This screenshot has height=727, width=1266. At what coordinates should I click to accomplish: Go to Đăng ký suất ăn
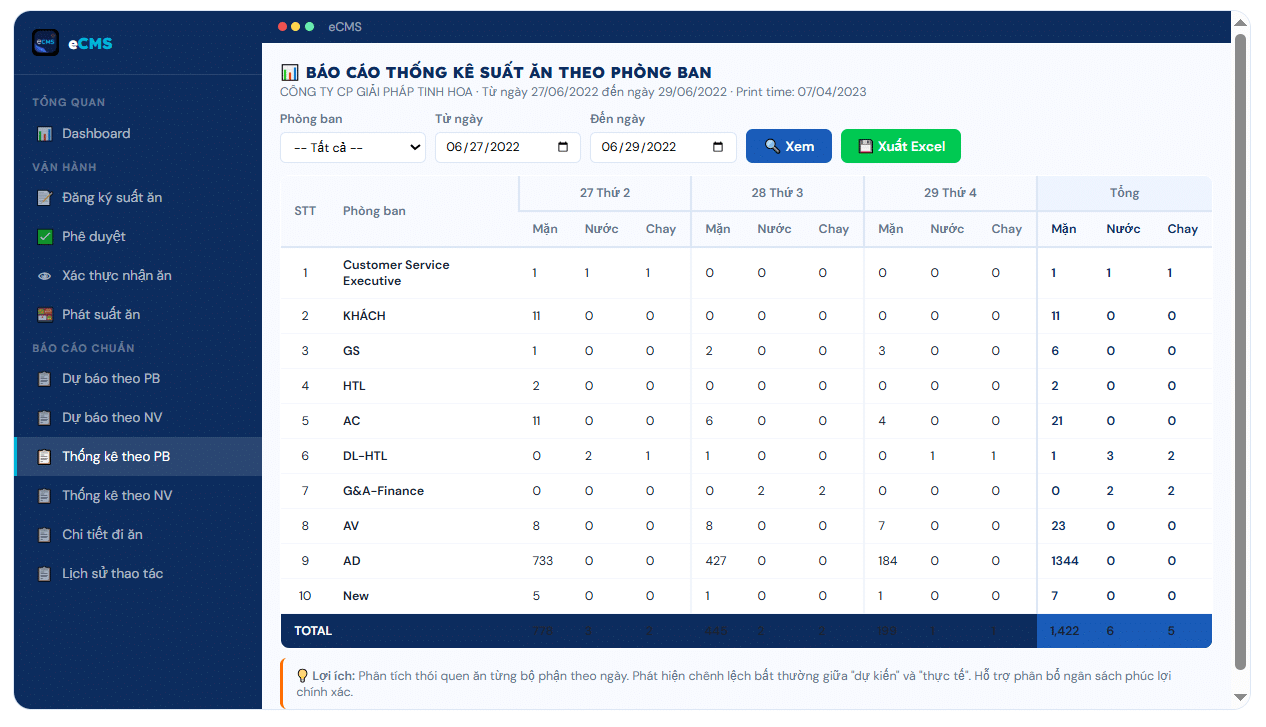(x=138, y=198)
